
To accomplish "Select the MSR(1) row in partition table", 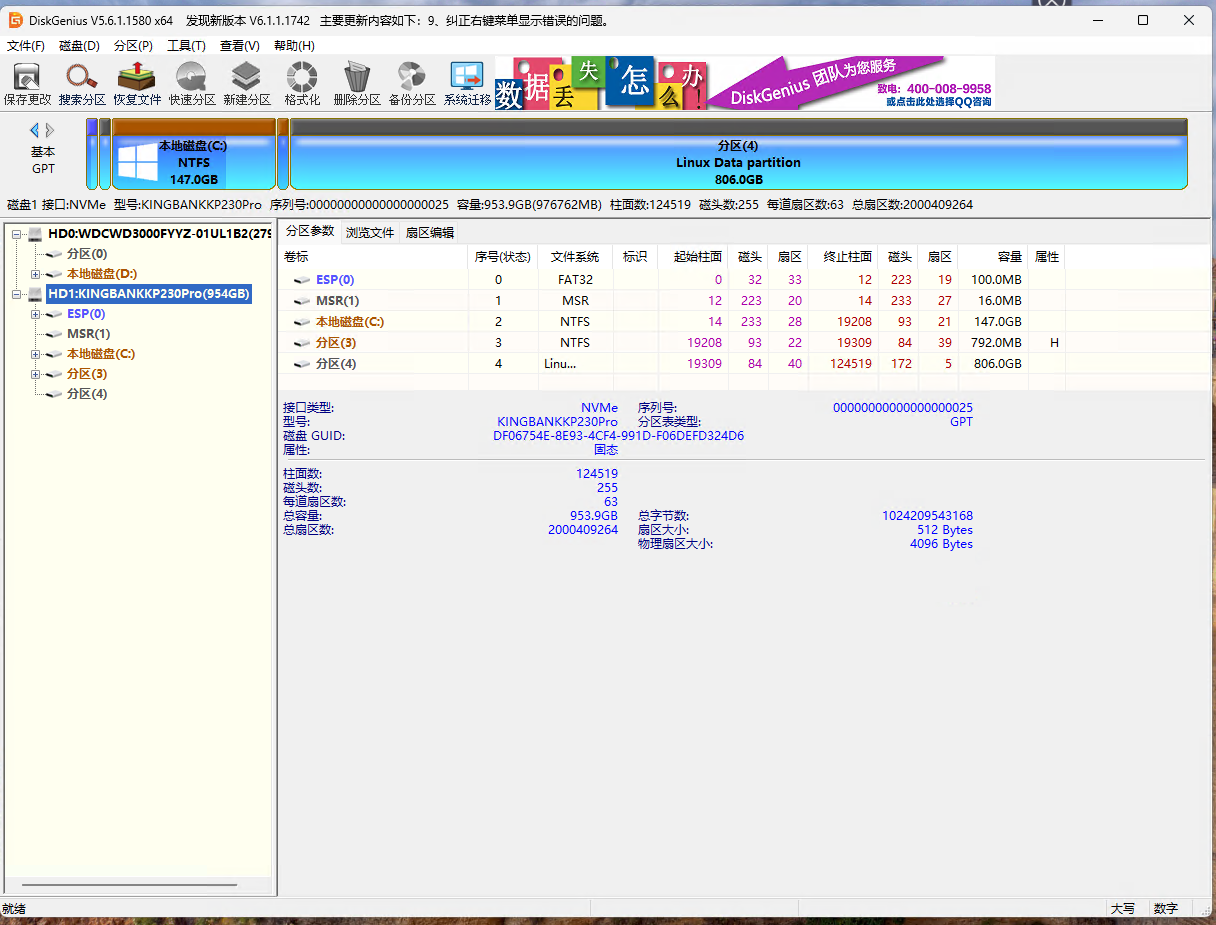I will pyautogui.click(x=337, y=301).
